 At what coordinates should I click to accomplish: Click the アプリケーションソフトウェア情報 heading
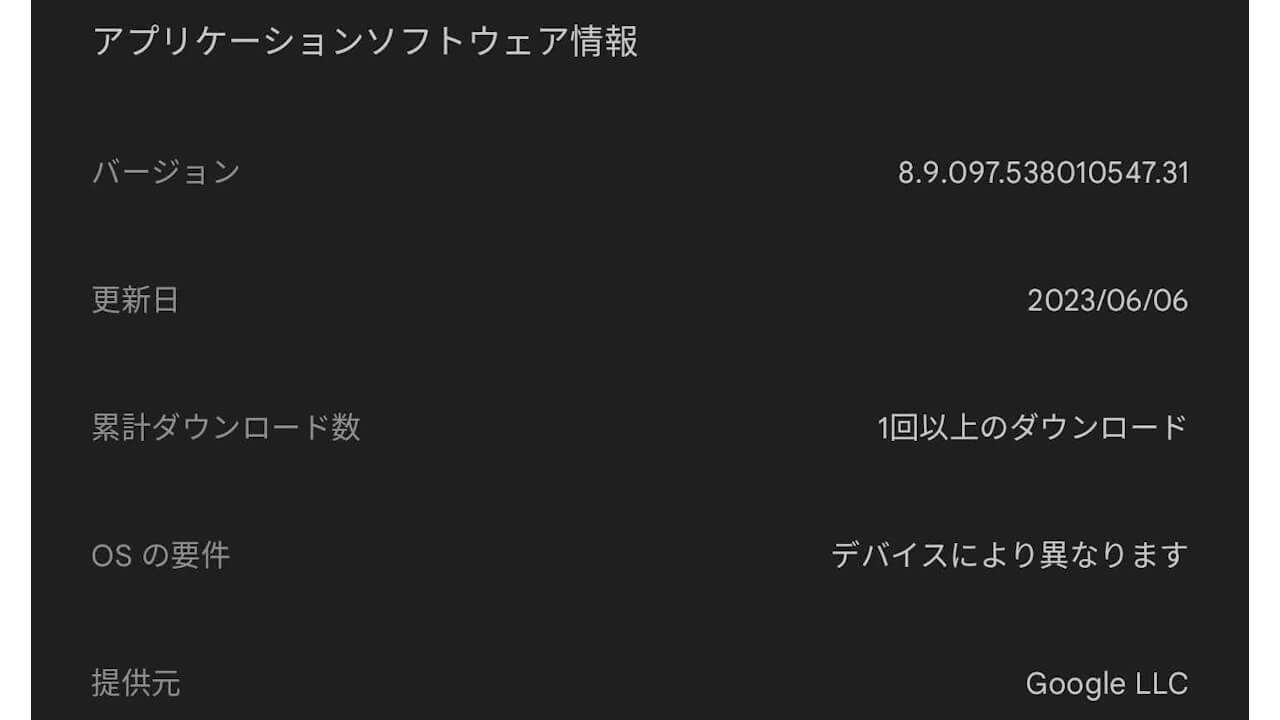(365, 43)
